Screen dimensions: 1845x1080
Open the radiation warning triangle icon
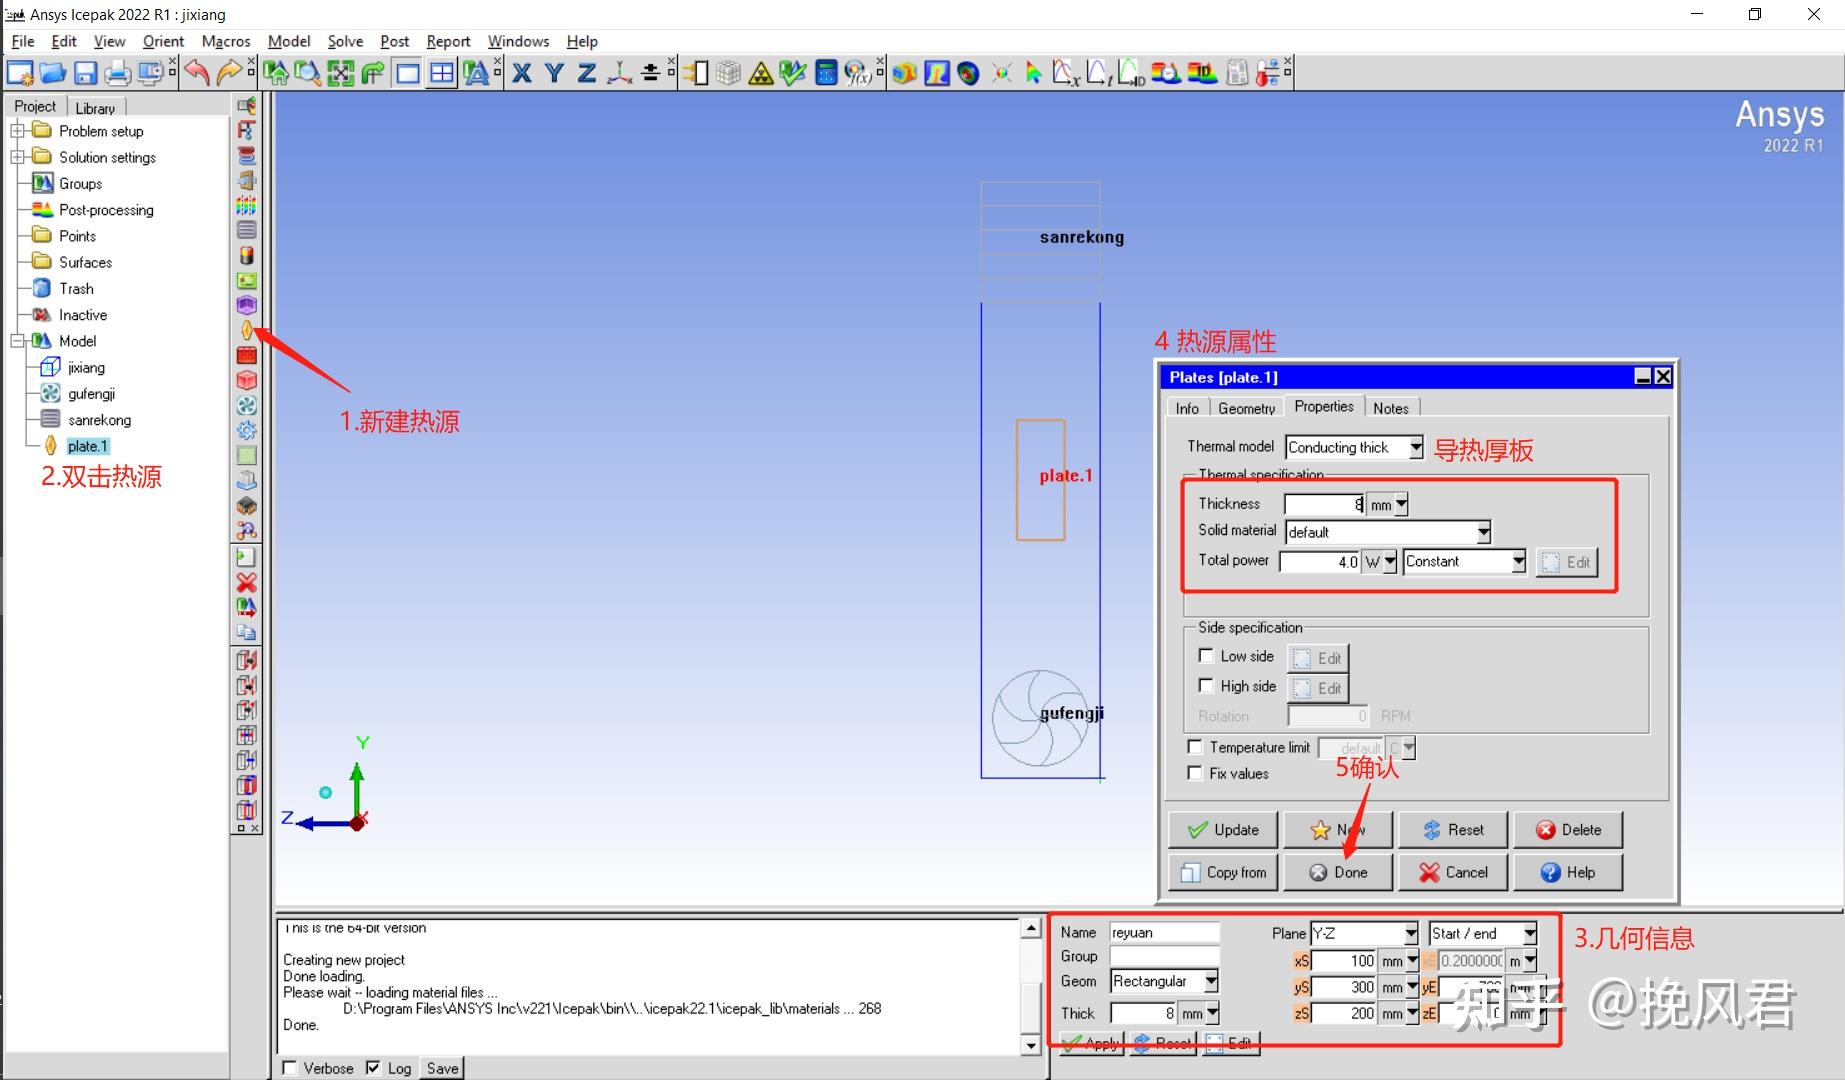(761, 73)
